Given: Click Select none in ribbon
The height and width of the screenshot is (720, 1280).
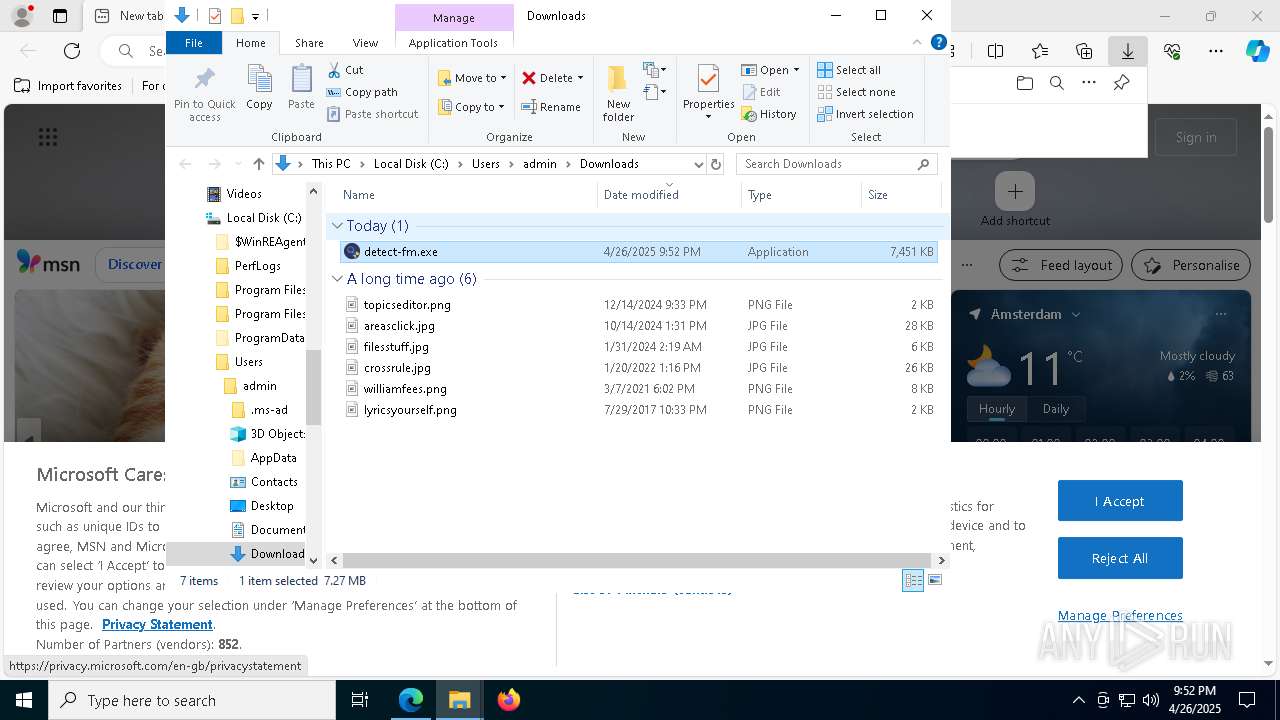Looking at the screenshot, I should coord(856,92).
